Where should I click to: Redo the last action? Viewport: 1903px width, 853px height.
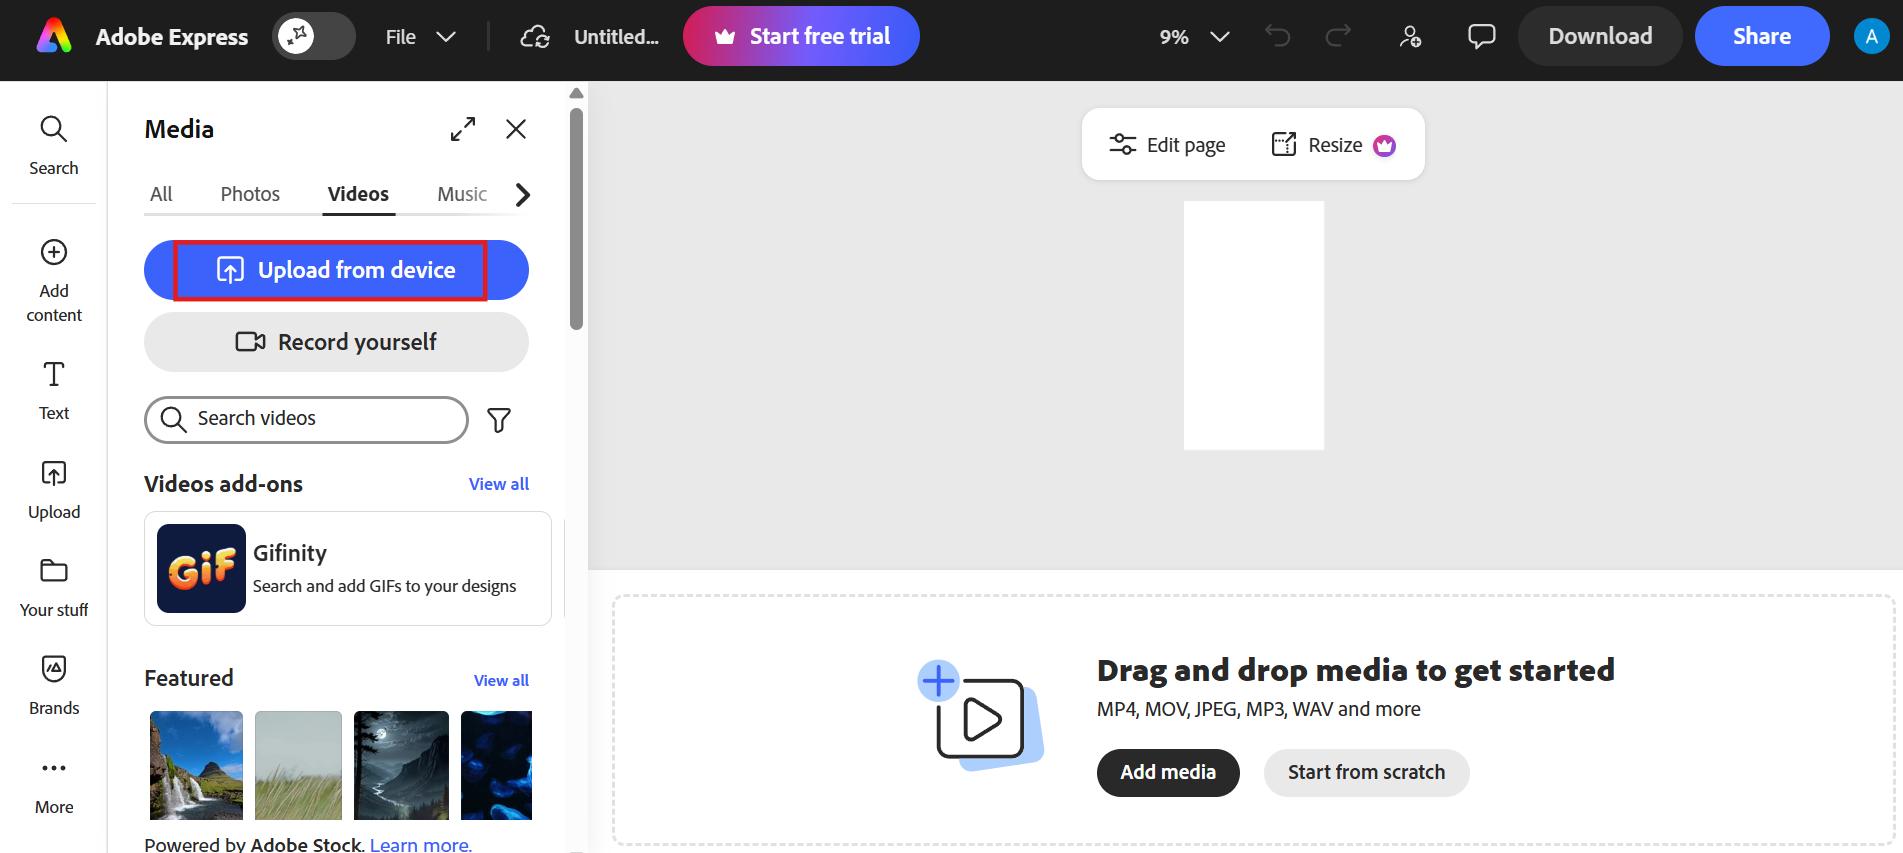(x=1337, y=37)
